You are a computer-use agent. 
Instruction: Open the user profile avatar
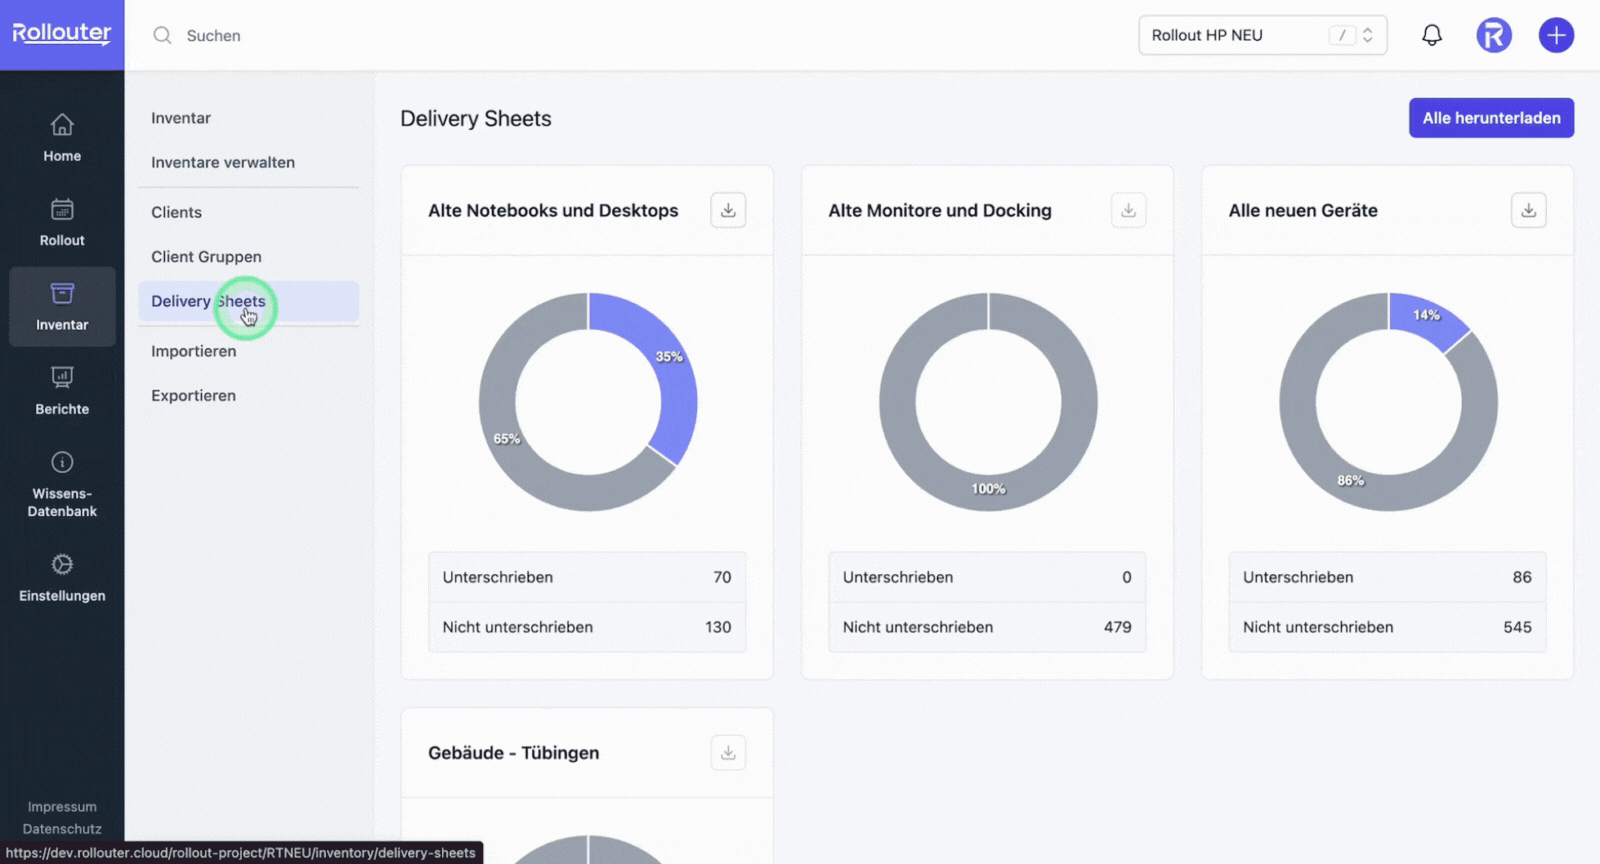pyautogui.click(x=1494, y=35)
